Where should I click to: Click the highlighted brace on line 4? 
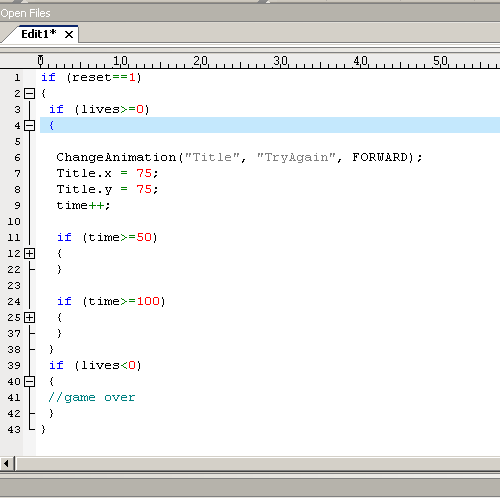click(51, 125)
